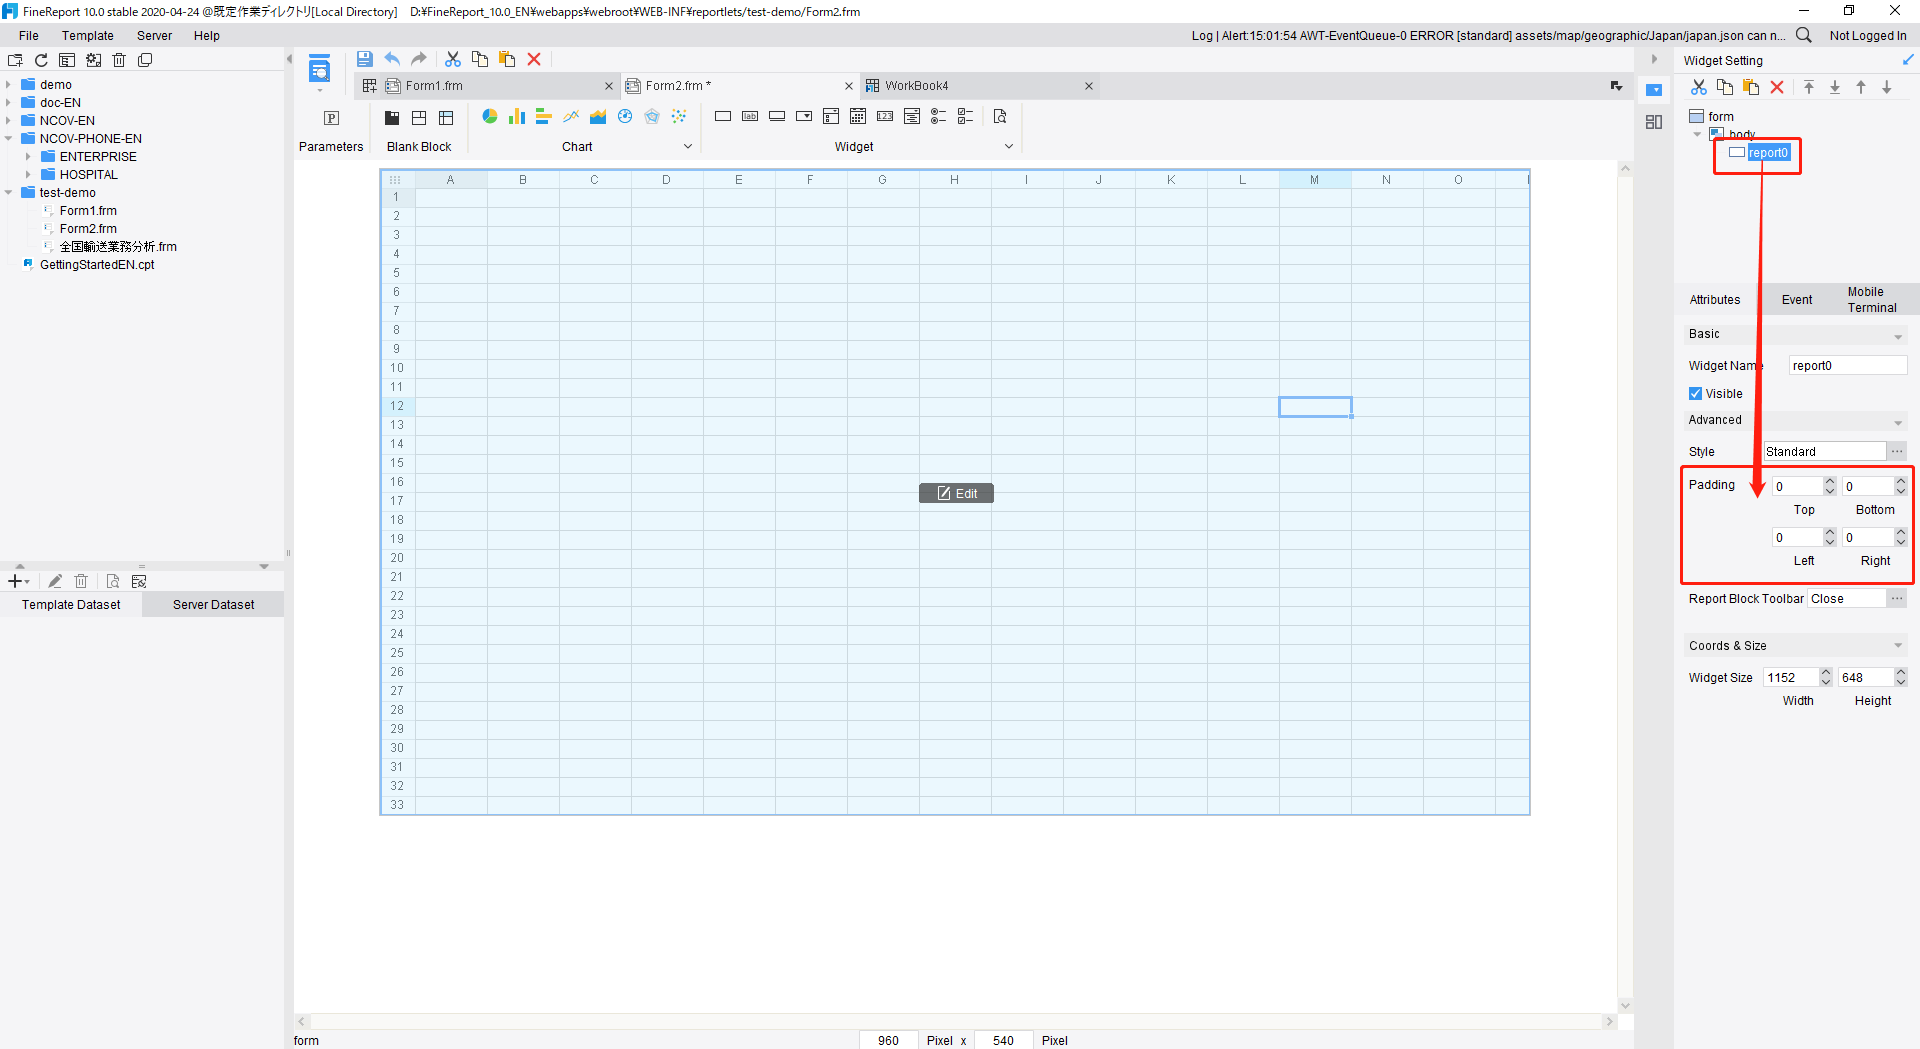Collapse the Coords & Size section
This screenshot has width=1920, height=1049.
(x=1898, y=646)
